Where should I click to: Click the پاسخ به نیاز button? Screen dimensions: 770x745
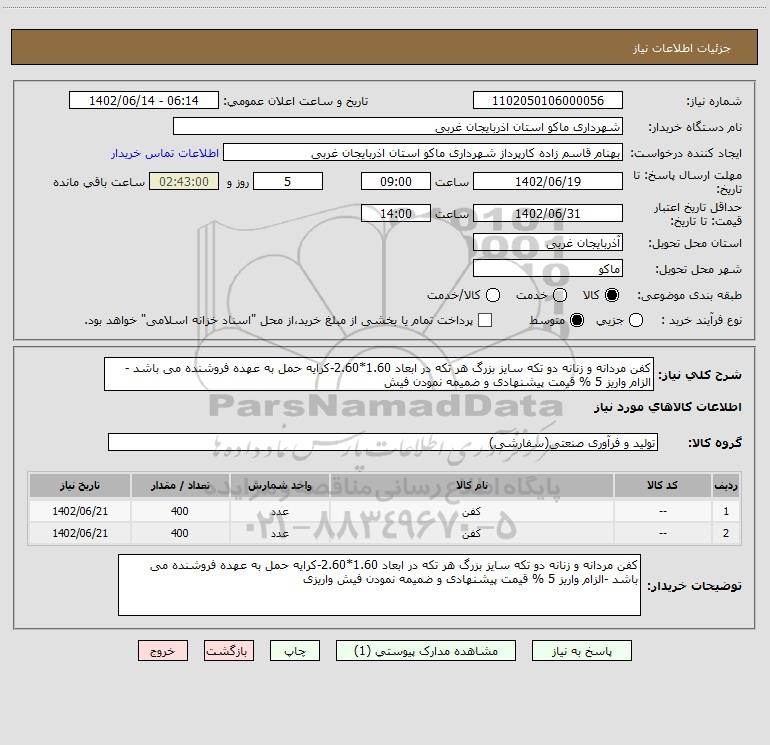pos(582,651)
